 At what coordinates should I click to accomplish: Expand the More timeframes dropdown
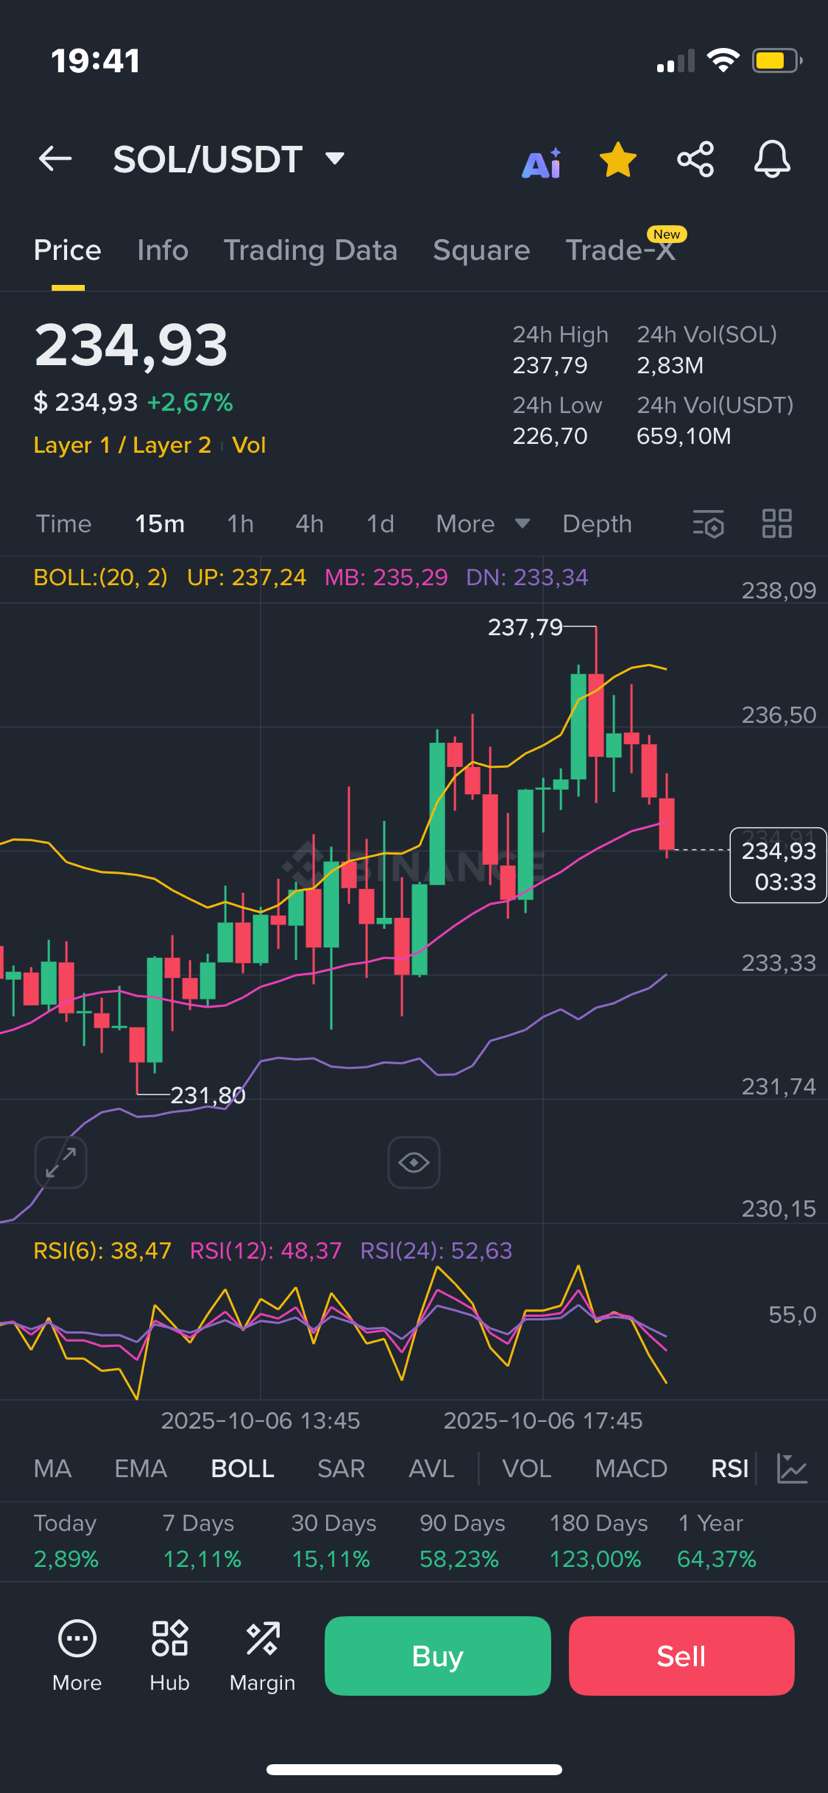tap(483, 524)
